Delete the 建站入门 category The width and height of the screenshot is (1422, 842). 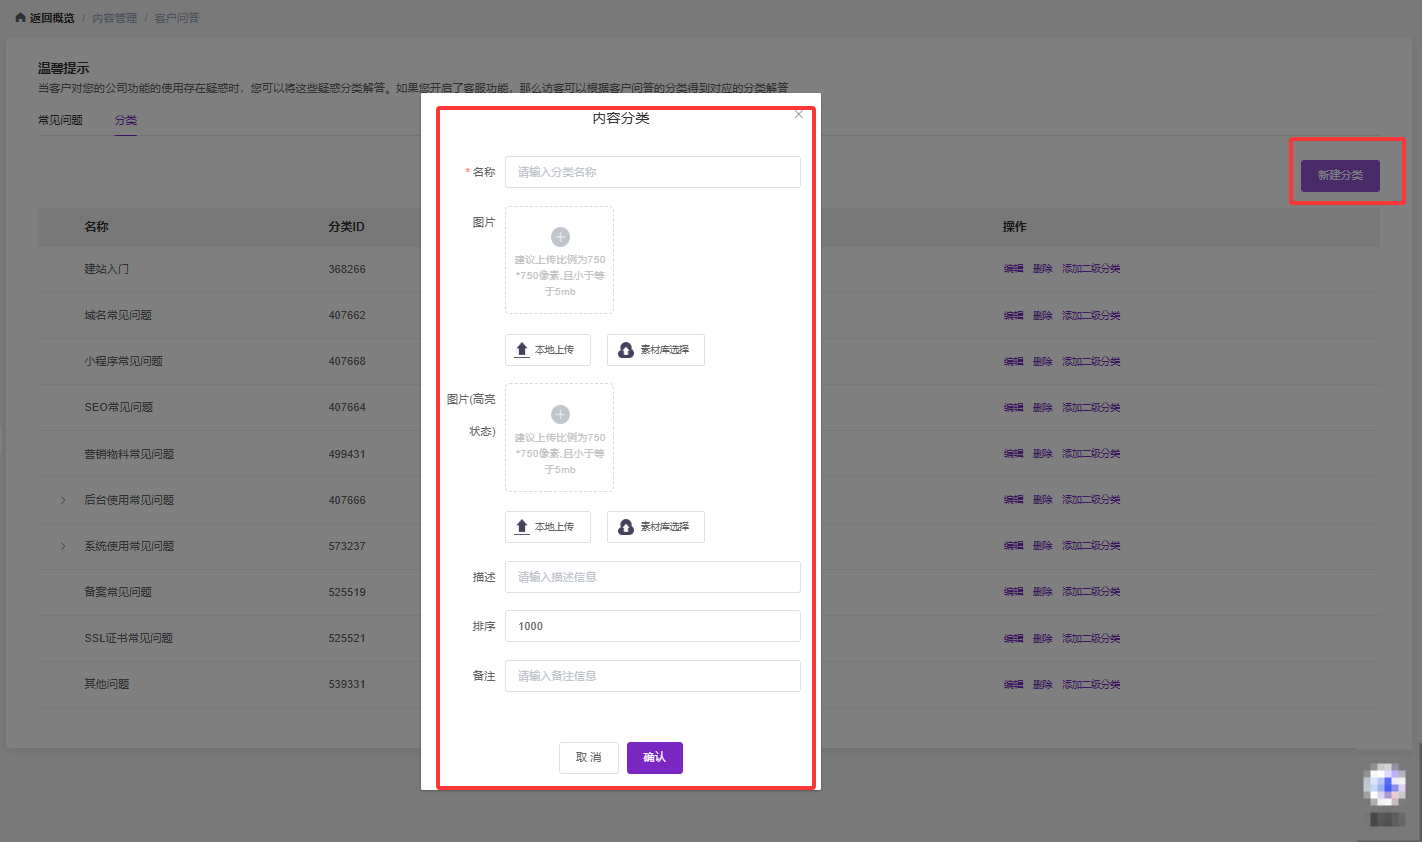click(x=1042, y=269)
